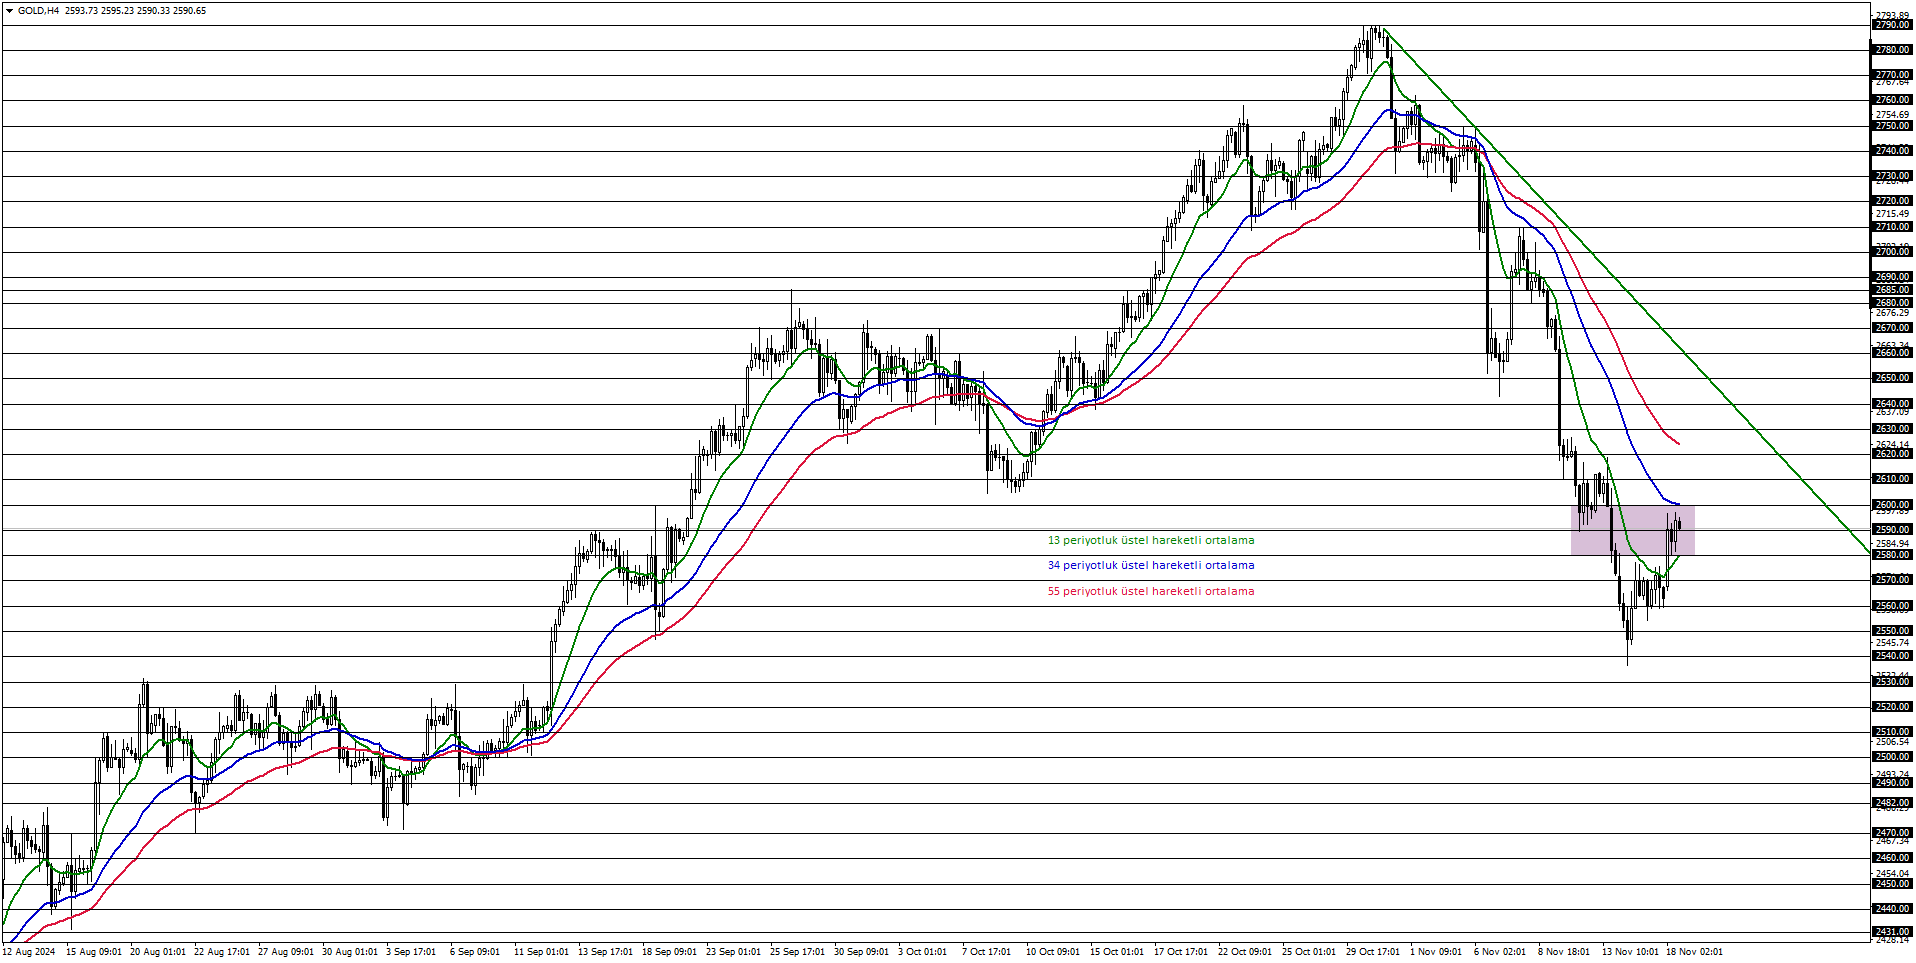
Task: Click the '13 Nov 10:01' date on the time axis
Action: point(1630,952)
